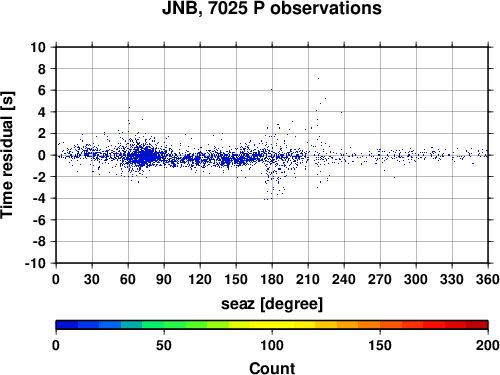Click the x-axis tick label 270
This screenshot has height=375, width=500.
tap(380, 279)
